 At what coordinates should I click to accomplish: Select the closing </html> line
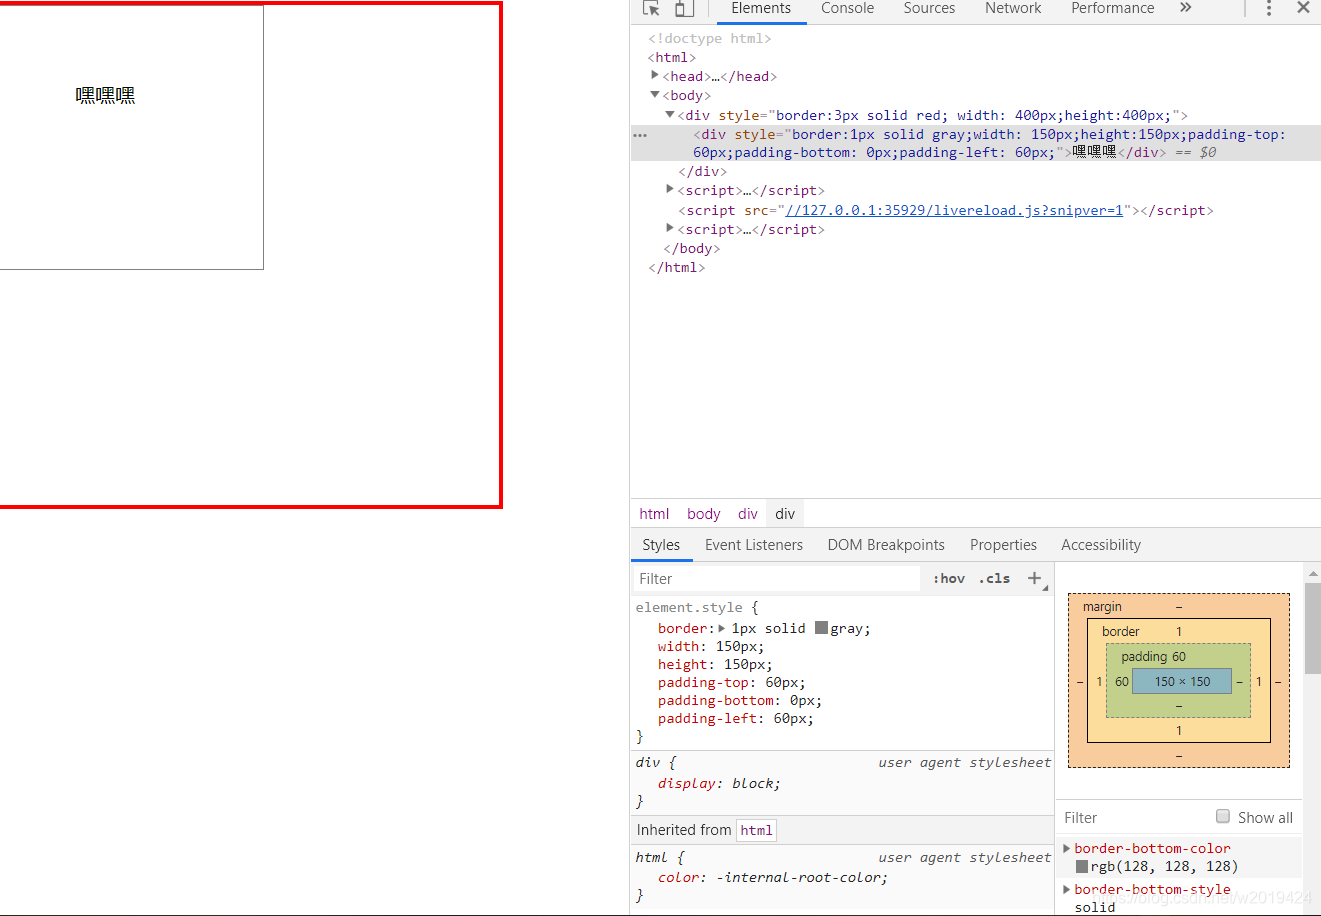676,267
